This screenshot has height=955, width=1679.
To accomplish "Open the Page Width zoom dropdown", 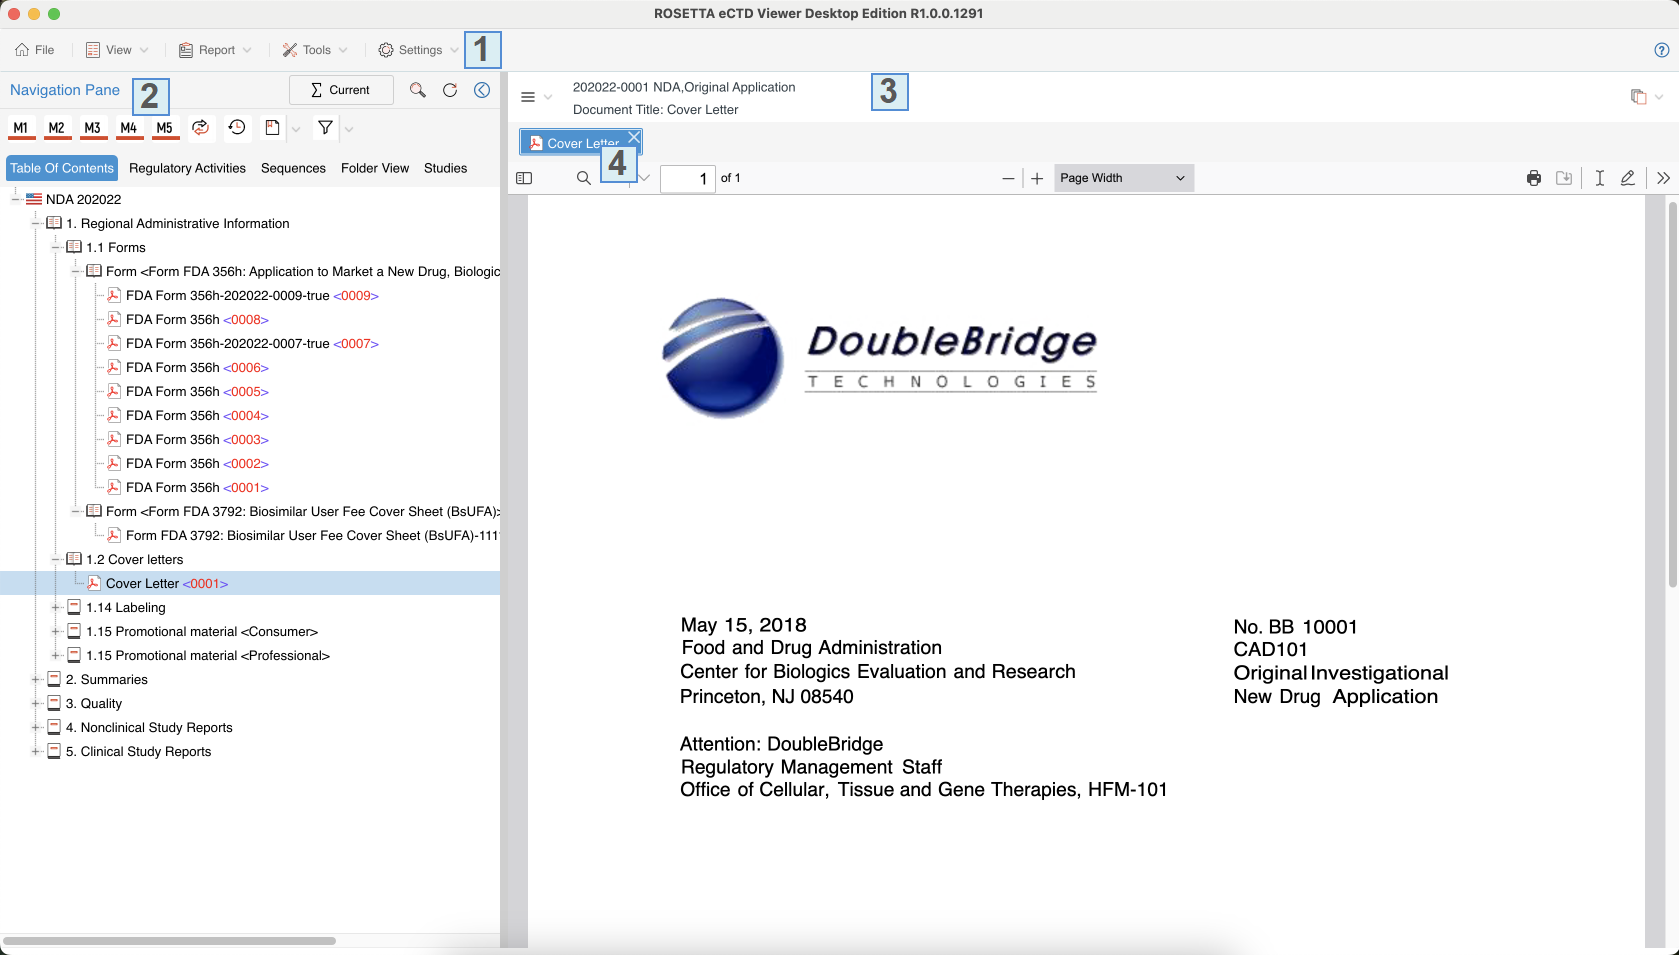I will tap(1123, 178).
